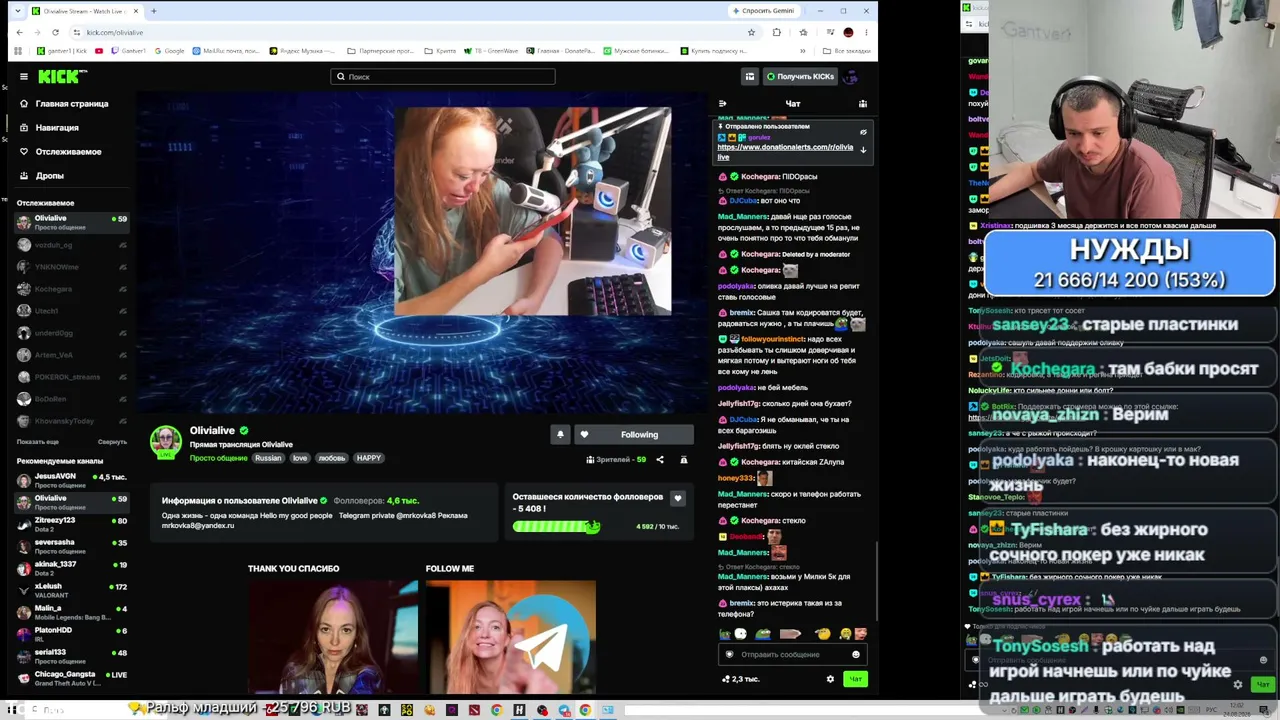Screen dimensions: 1280x720
Task: Click the follower goal progress bar
Action: point(556,526)
